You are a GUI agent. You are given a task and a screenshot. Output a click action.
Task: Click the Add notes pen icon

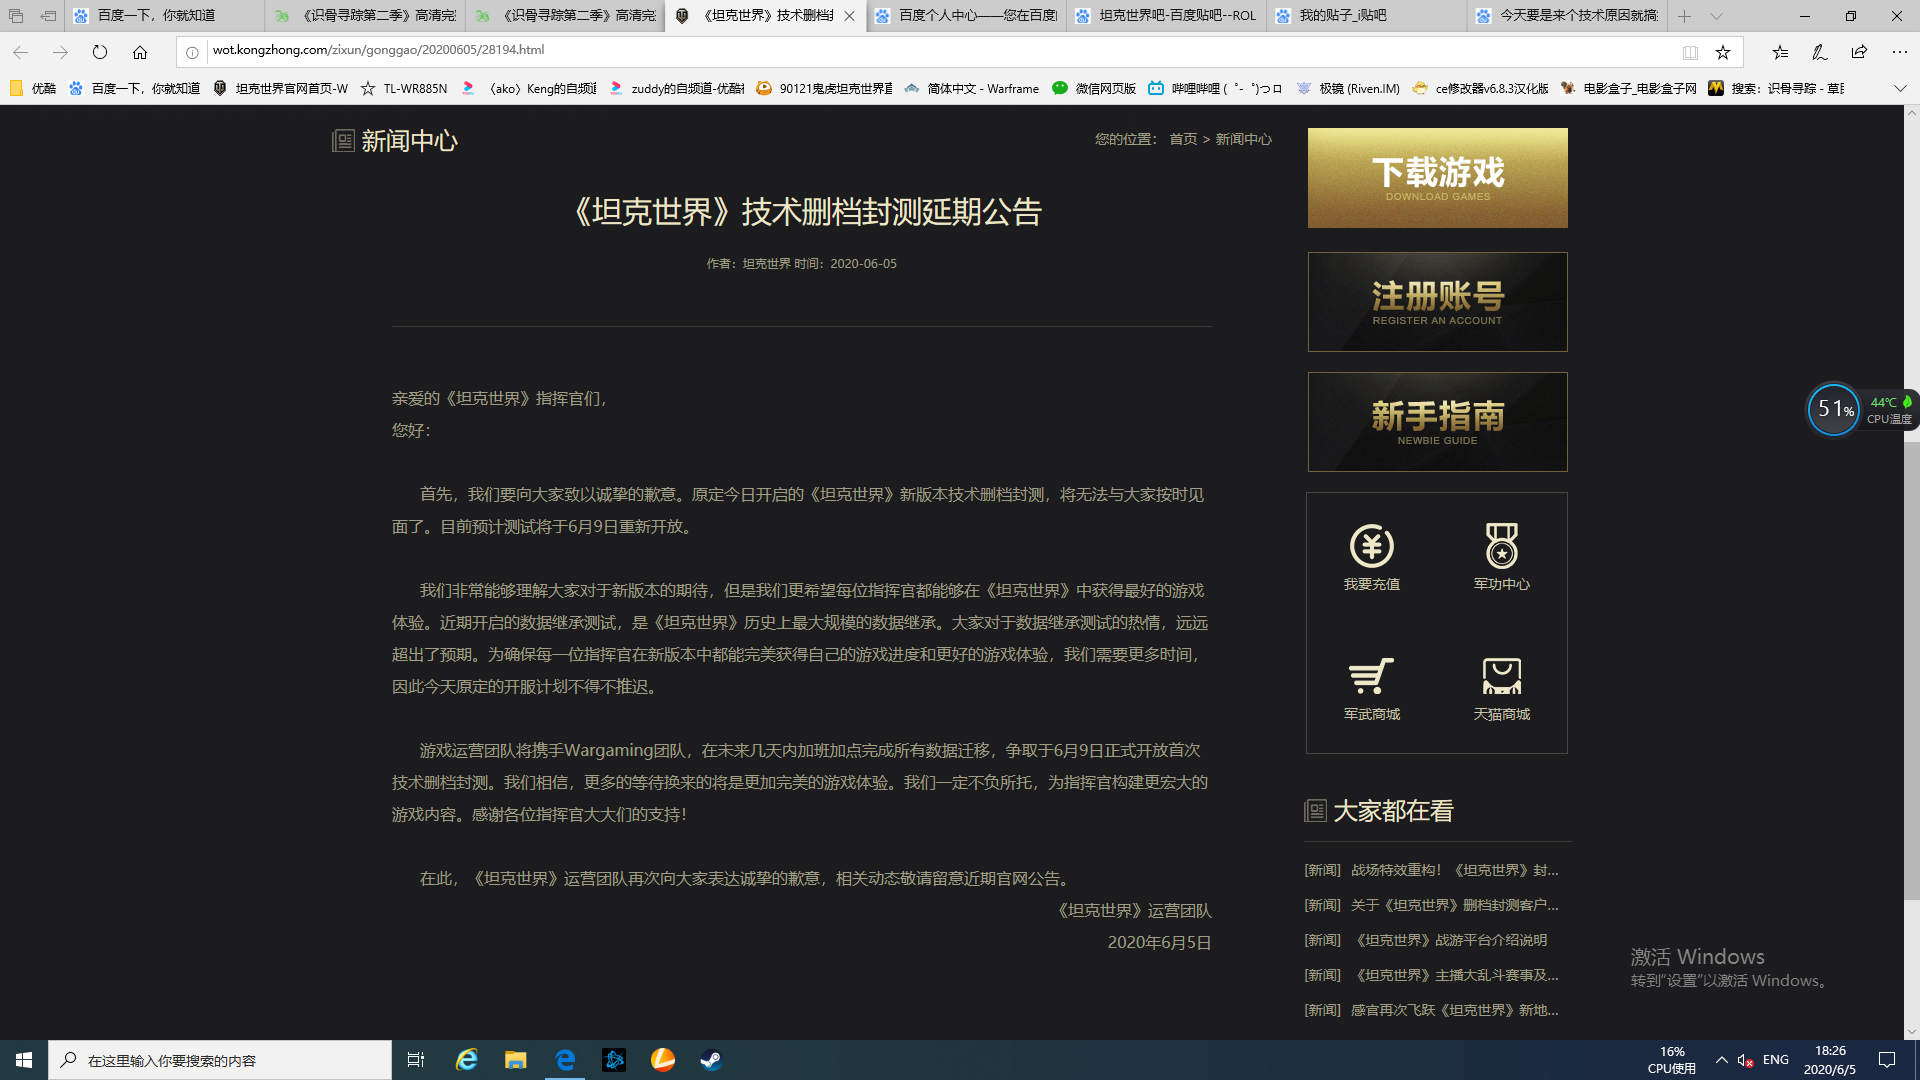[x=1819, y=52]
